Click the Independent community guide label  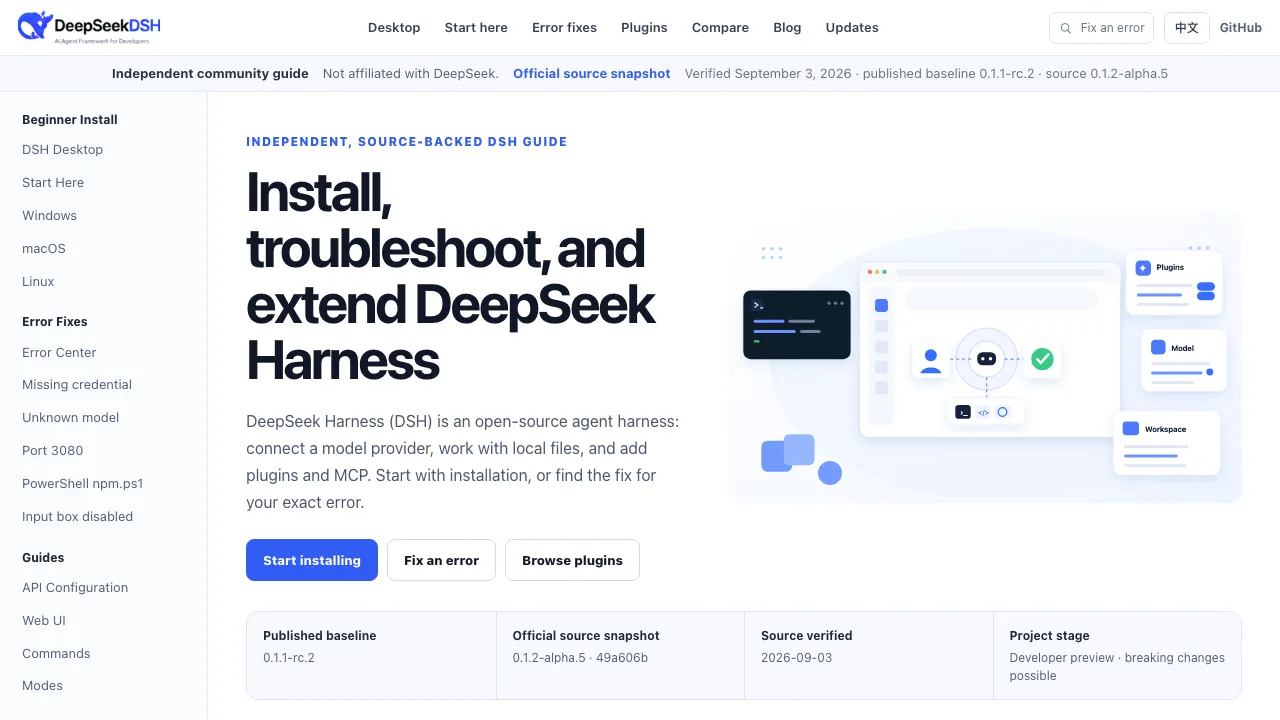click(210, 74)
